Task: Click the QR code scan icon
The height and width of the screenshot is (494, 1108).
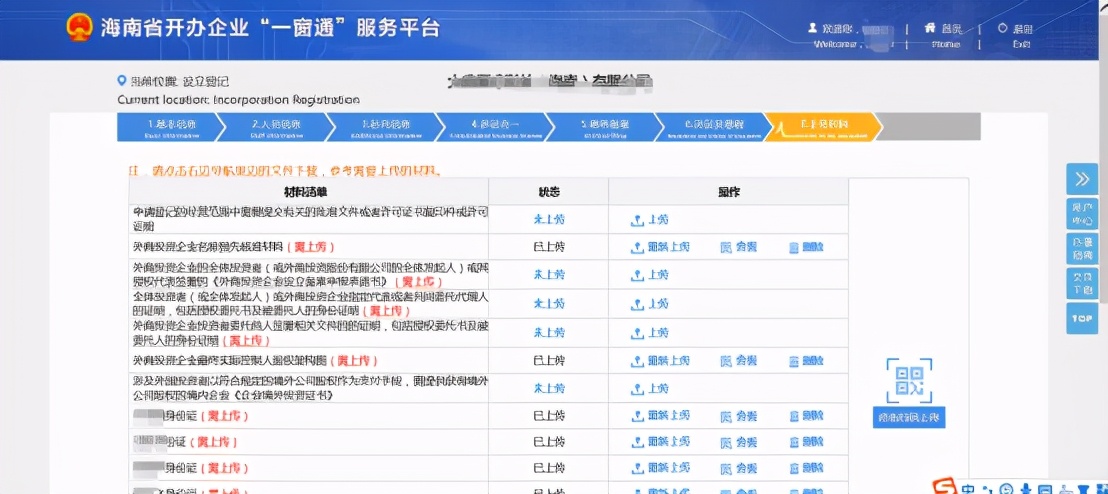Action: tap(908, 379)
